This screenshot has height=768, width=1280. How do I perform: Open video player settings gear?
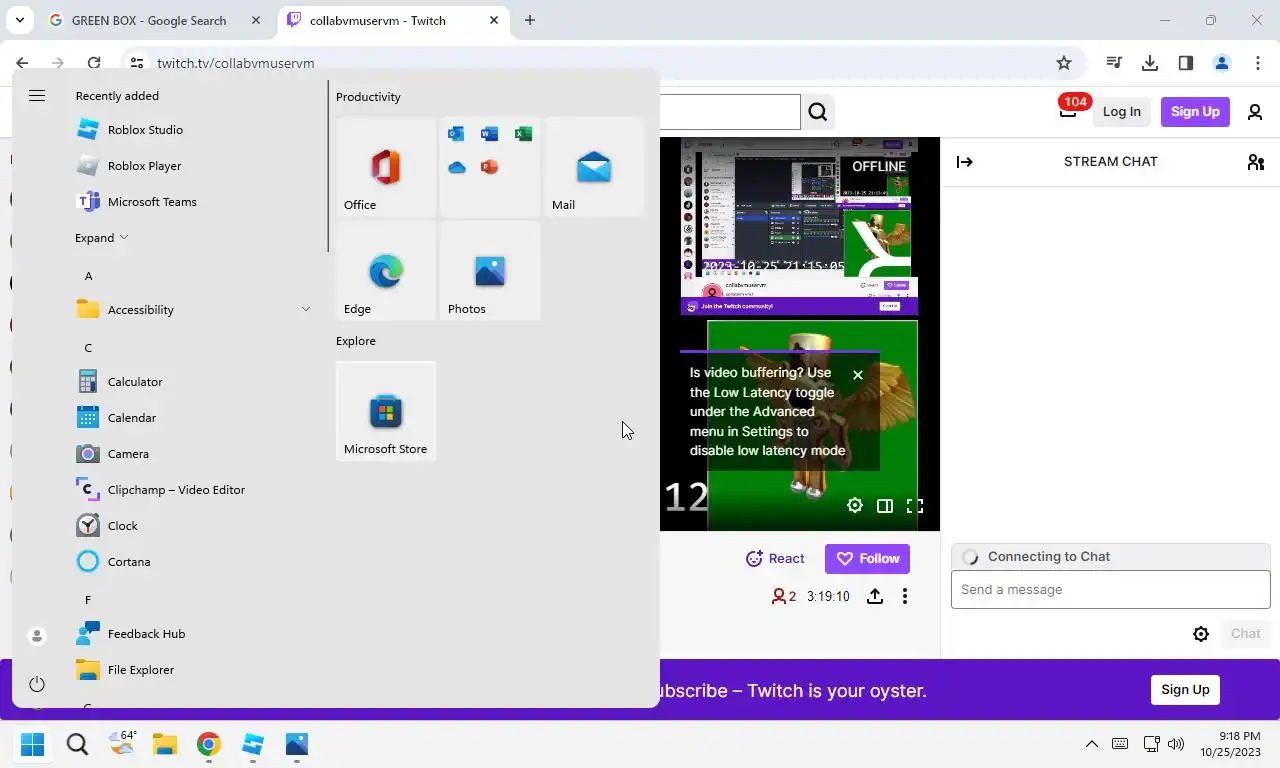tap(855, 506)
